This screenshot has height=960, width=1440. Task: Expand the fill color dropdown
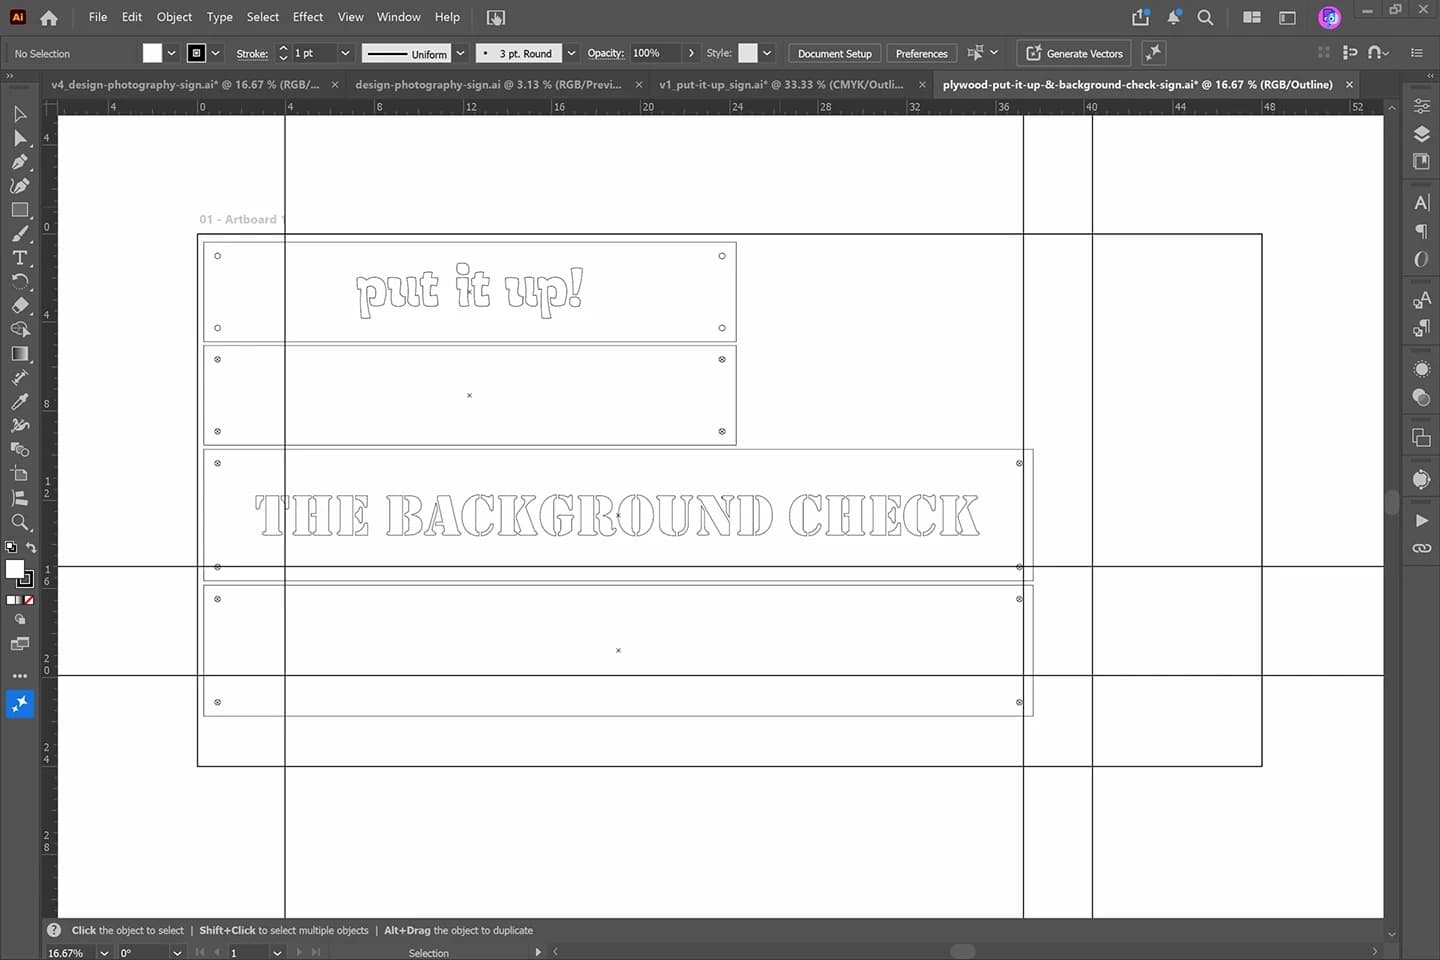tap(171, 53)
